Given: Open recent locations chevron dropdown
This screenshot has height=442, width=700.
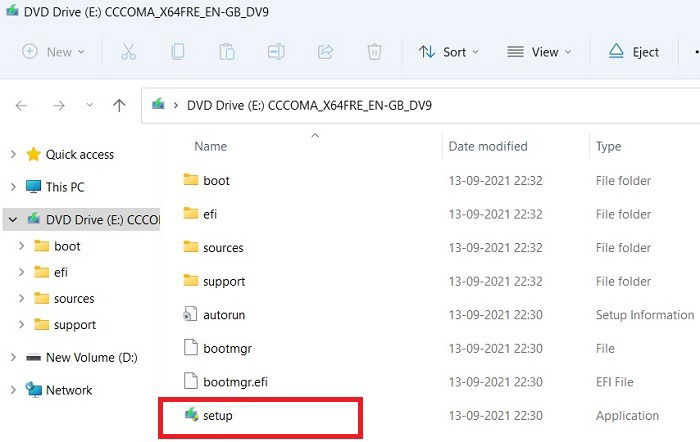Looking at the screenshot, I should (x=90, y=105).
